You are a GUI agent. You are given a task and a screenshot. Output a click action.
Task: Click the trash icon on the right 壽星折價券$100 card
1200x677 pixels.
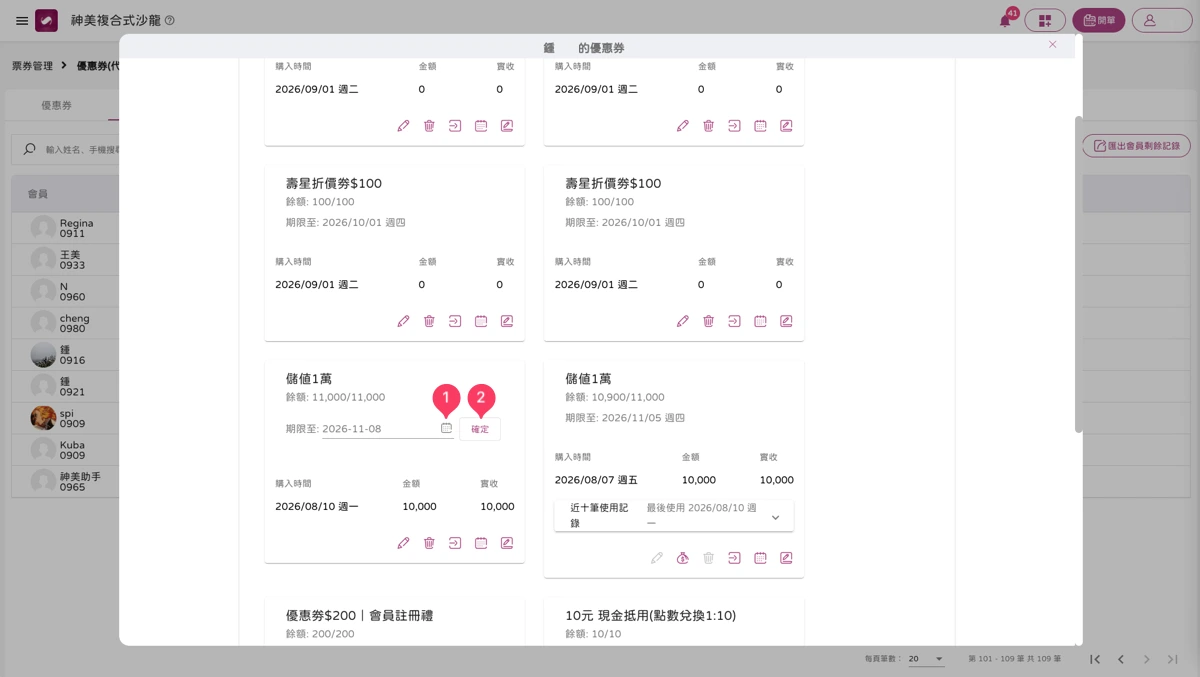point(708,321)
